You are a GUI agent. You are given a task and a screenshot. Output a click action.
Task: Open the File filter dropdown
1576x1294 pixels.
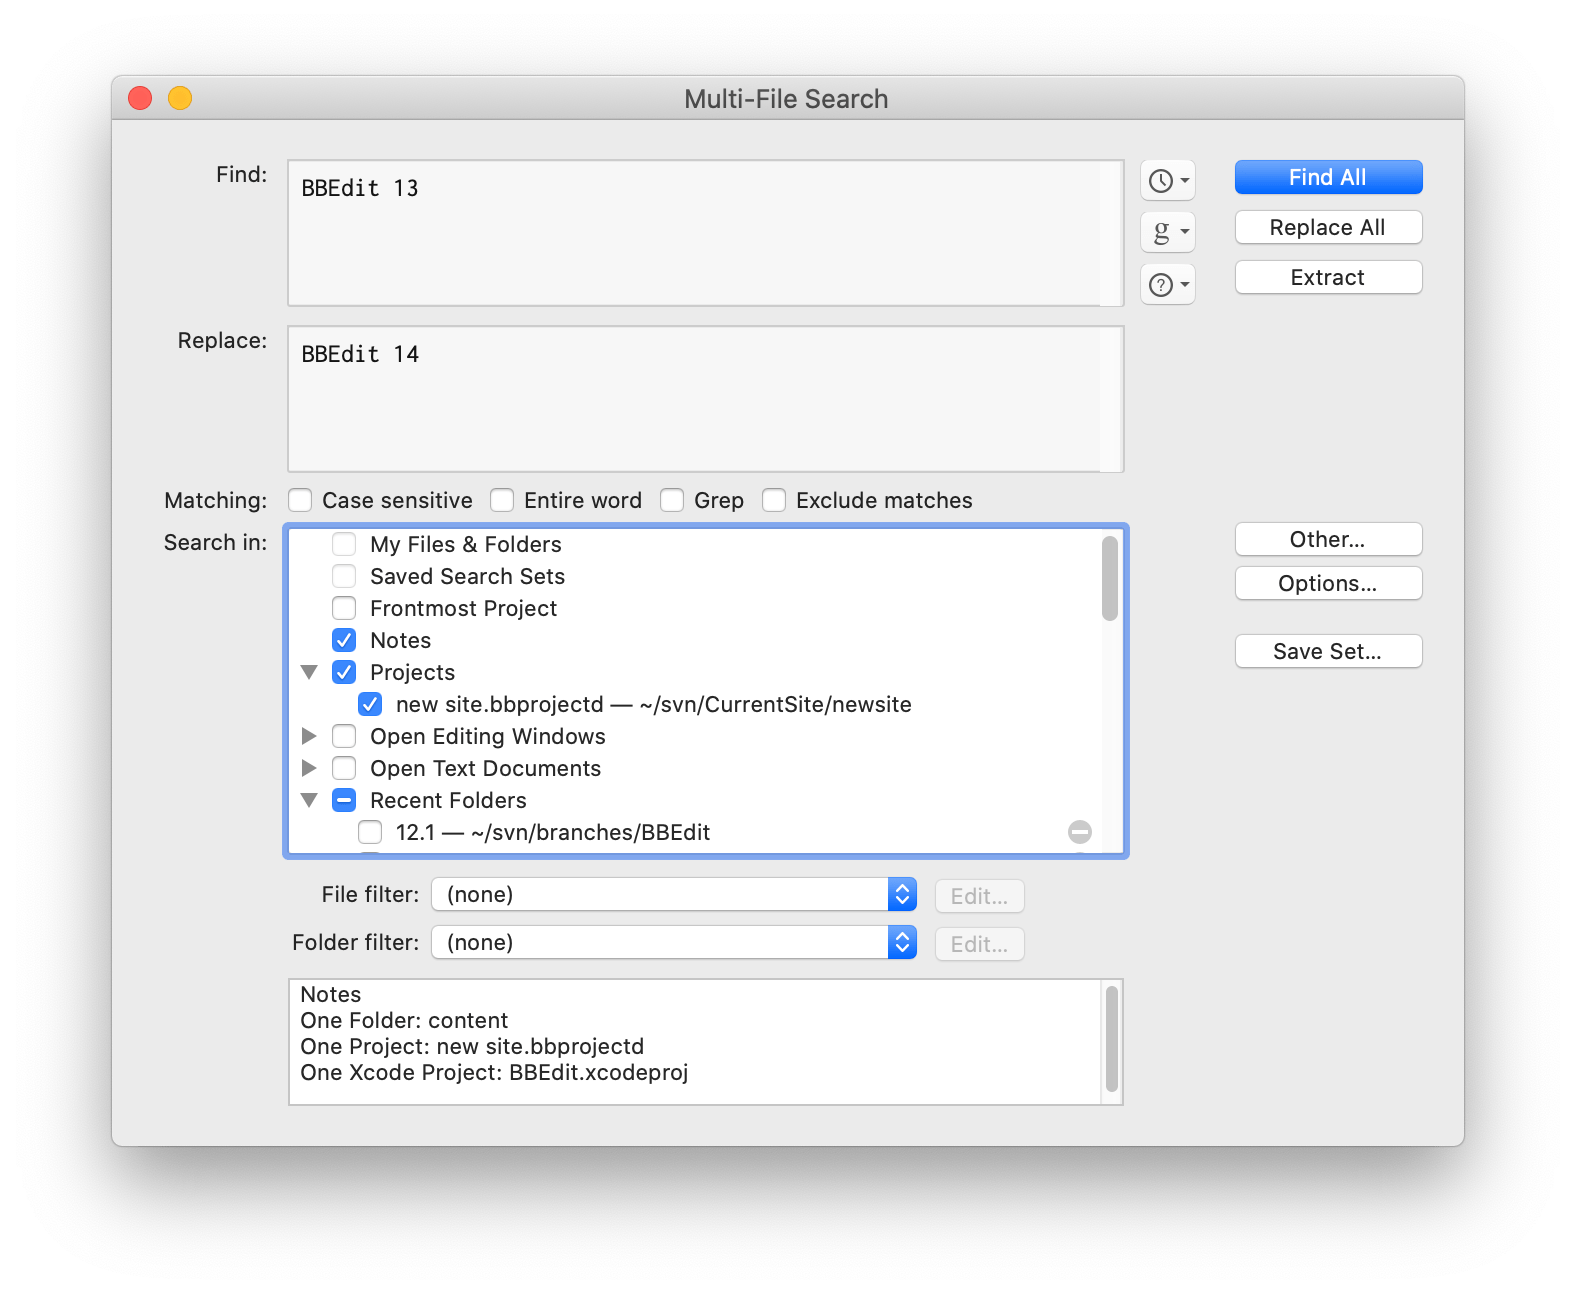click(x=673, y=894)
